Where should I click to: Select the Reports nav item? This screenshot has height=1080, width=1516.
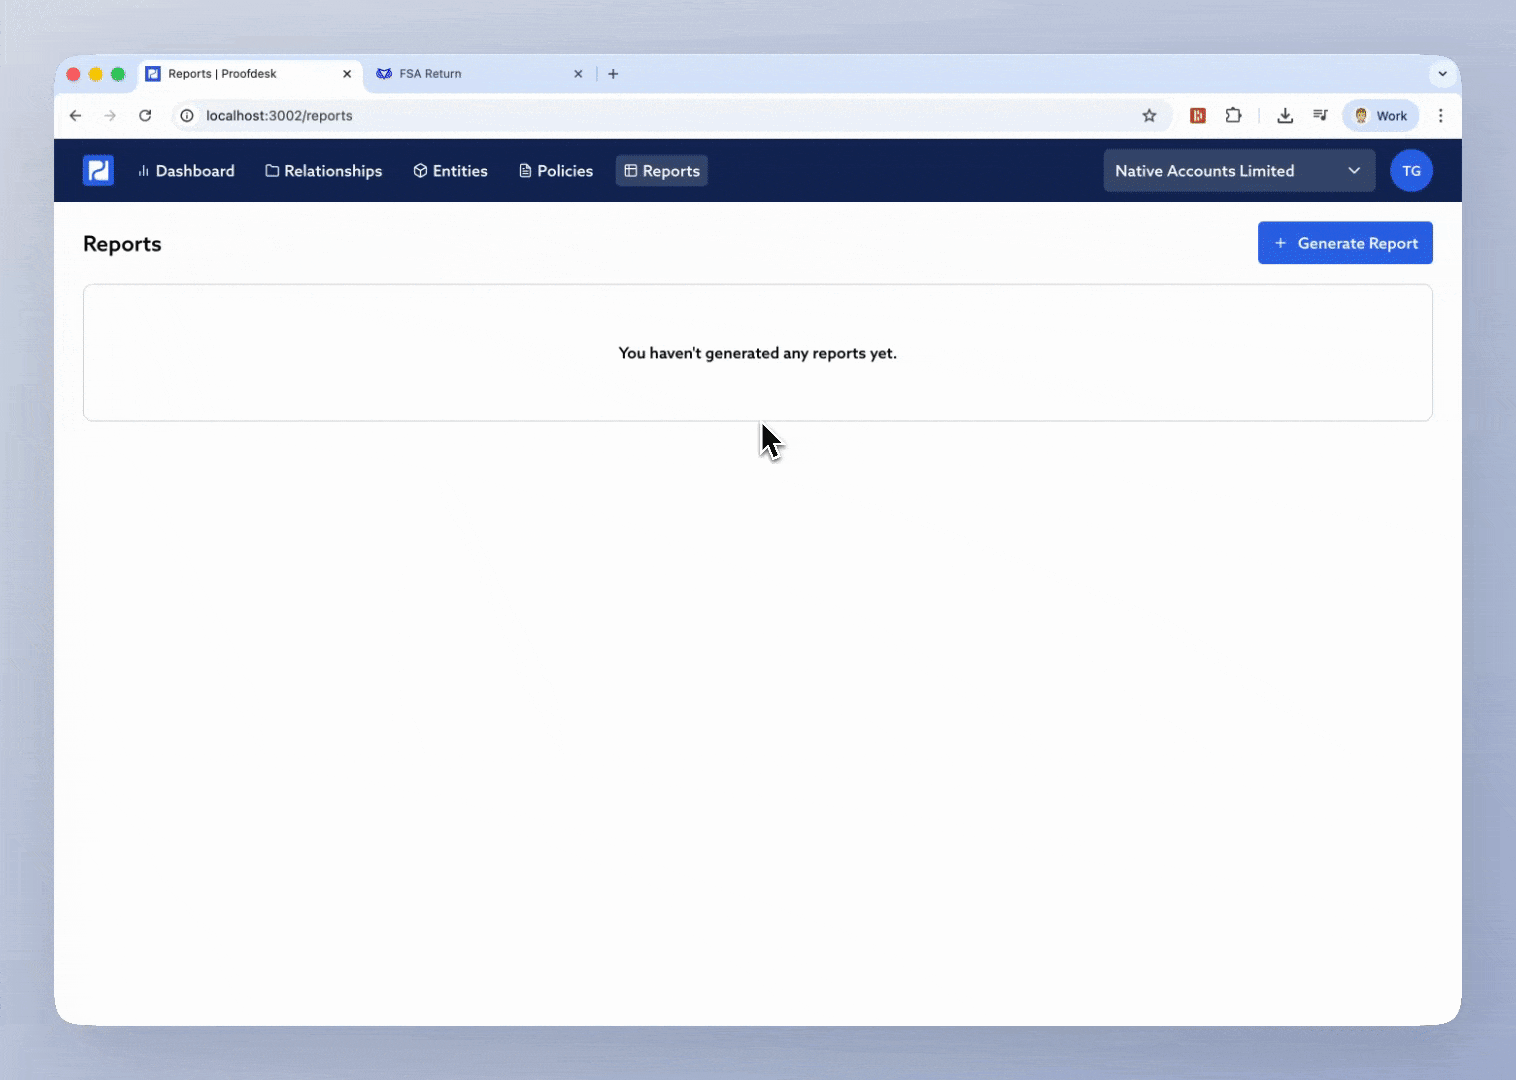(662, 171)
